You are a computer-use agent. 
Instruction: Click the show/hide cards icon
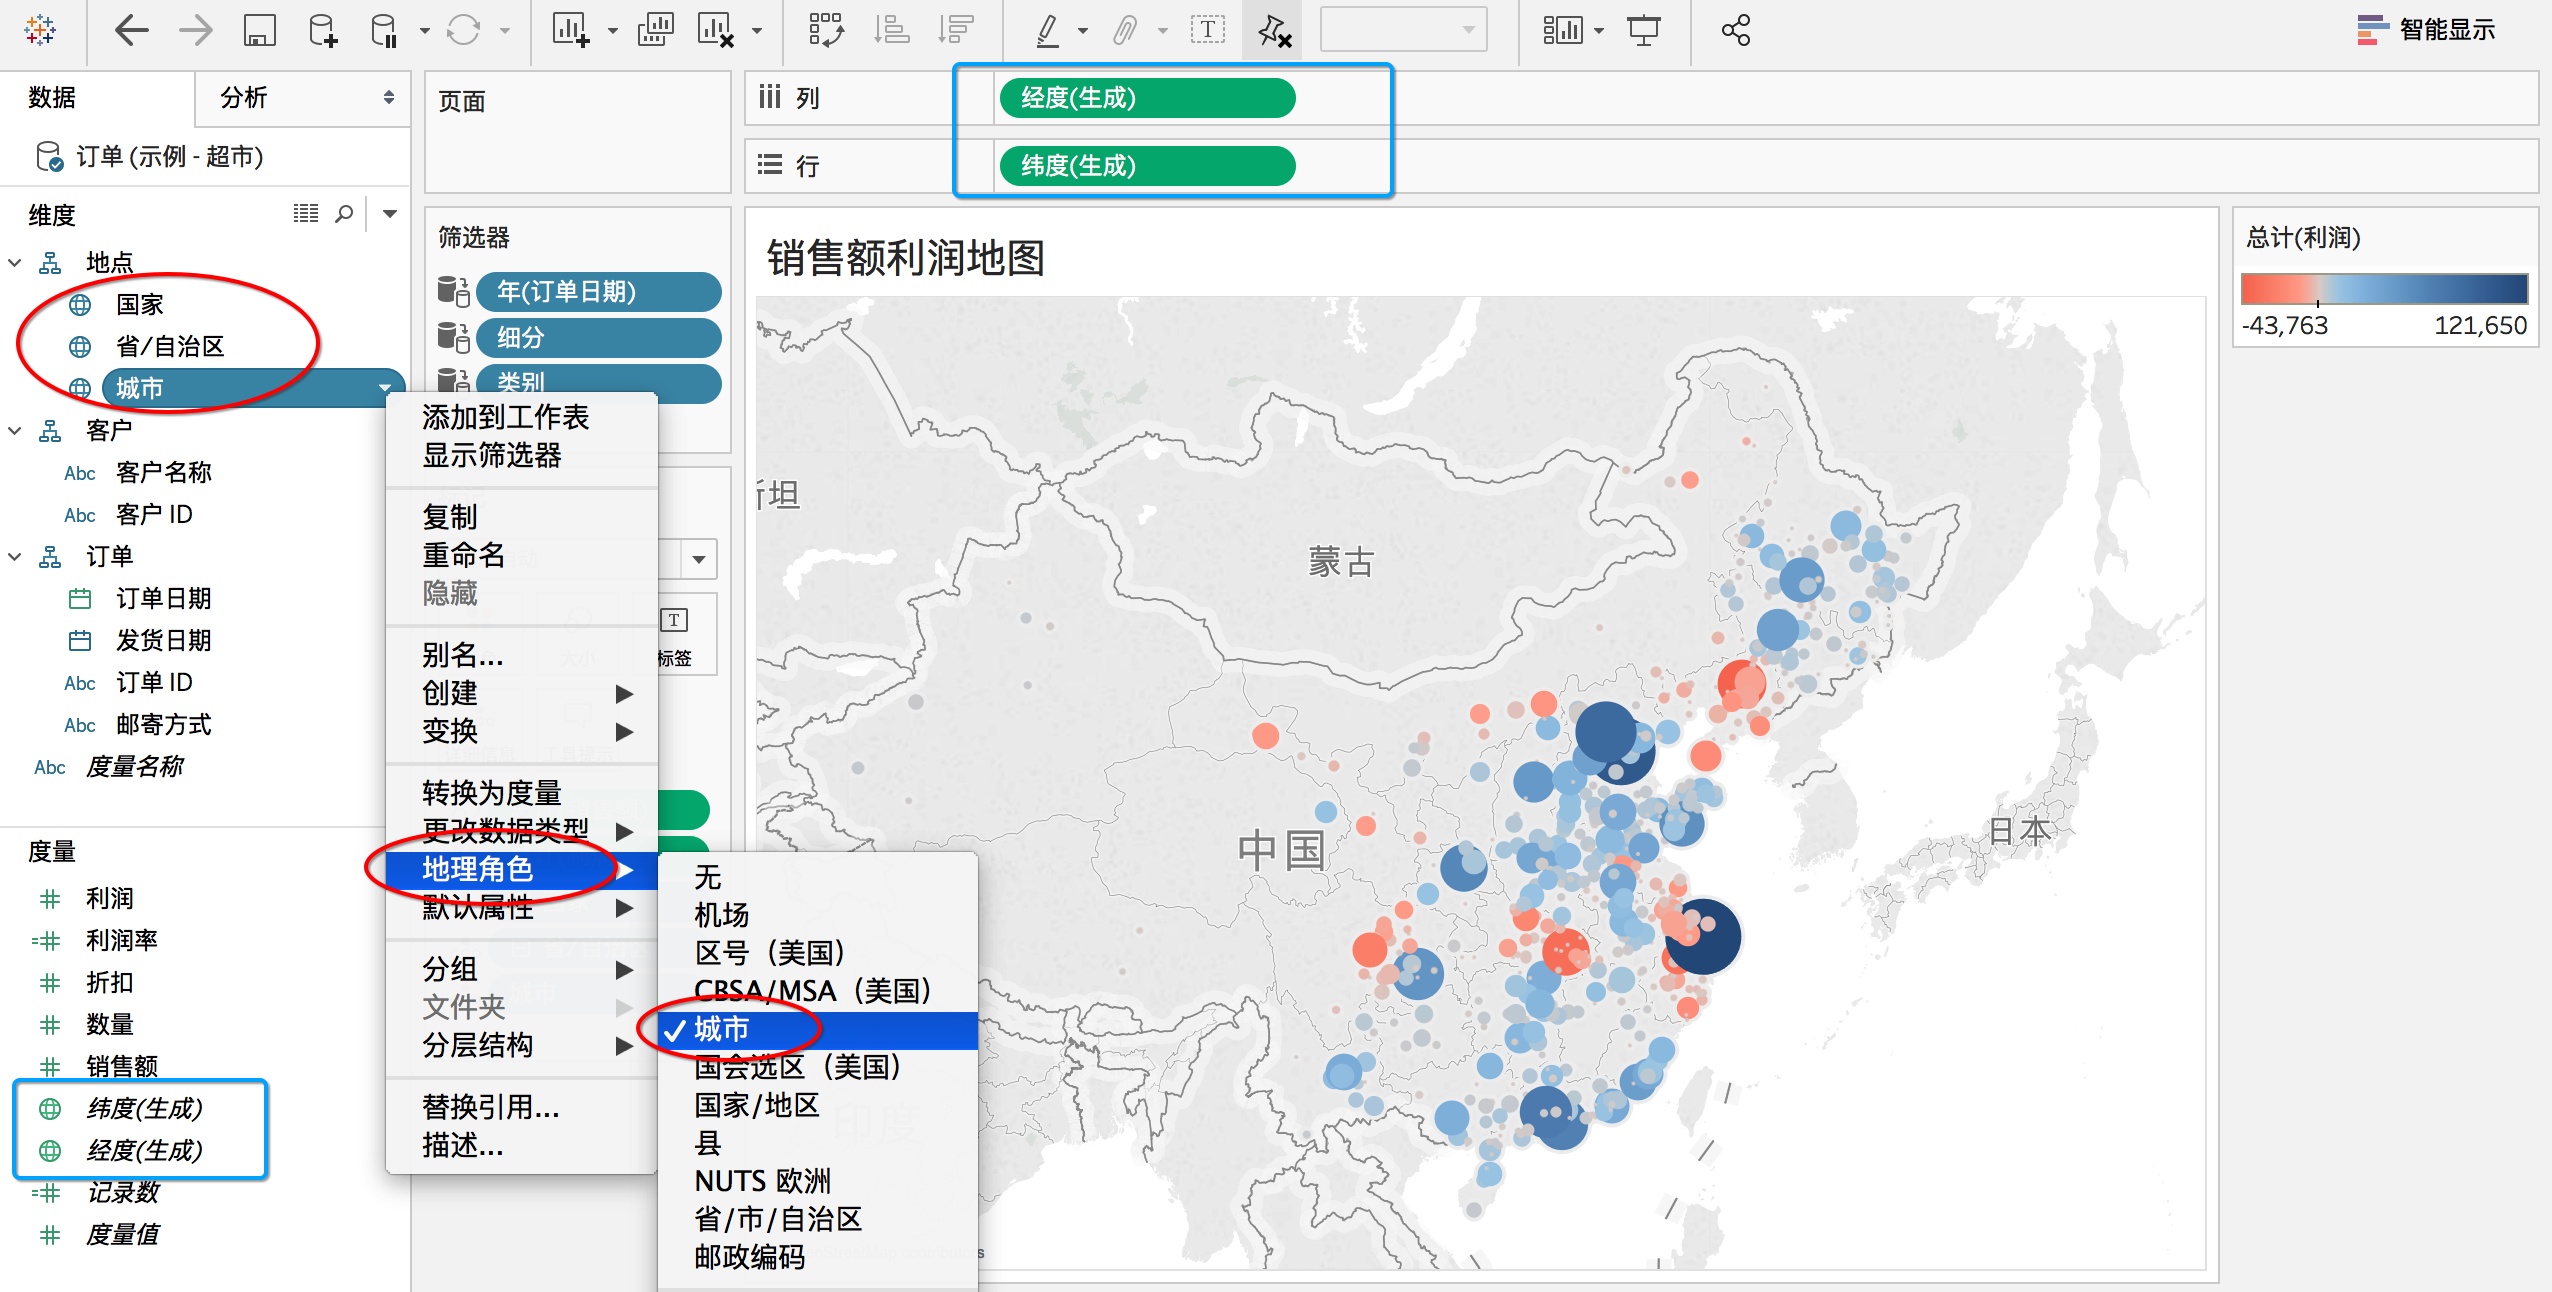tap(1563, 30)
